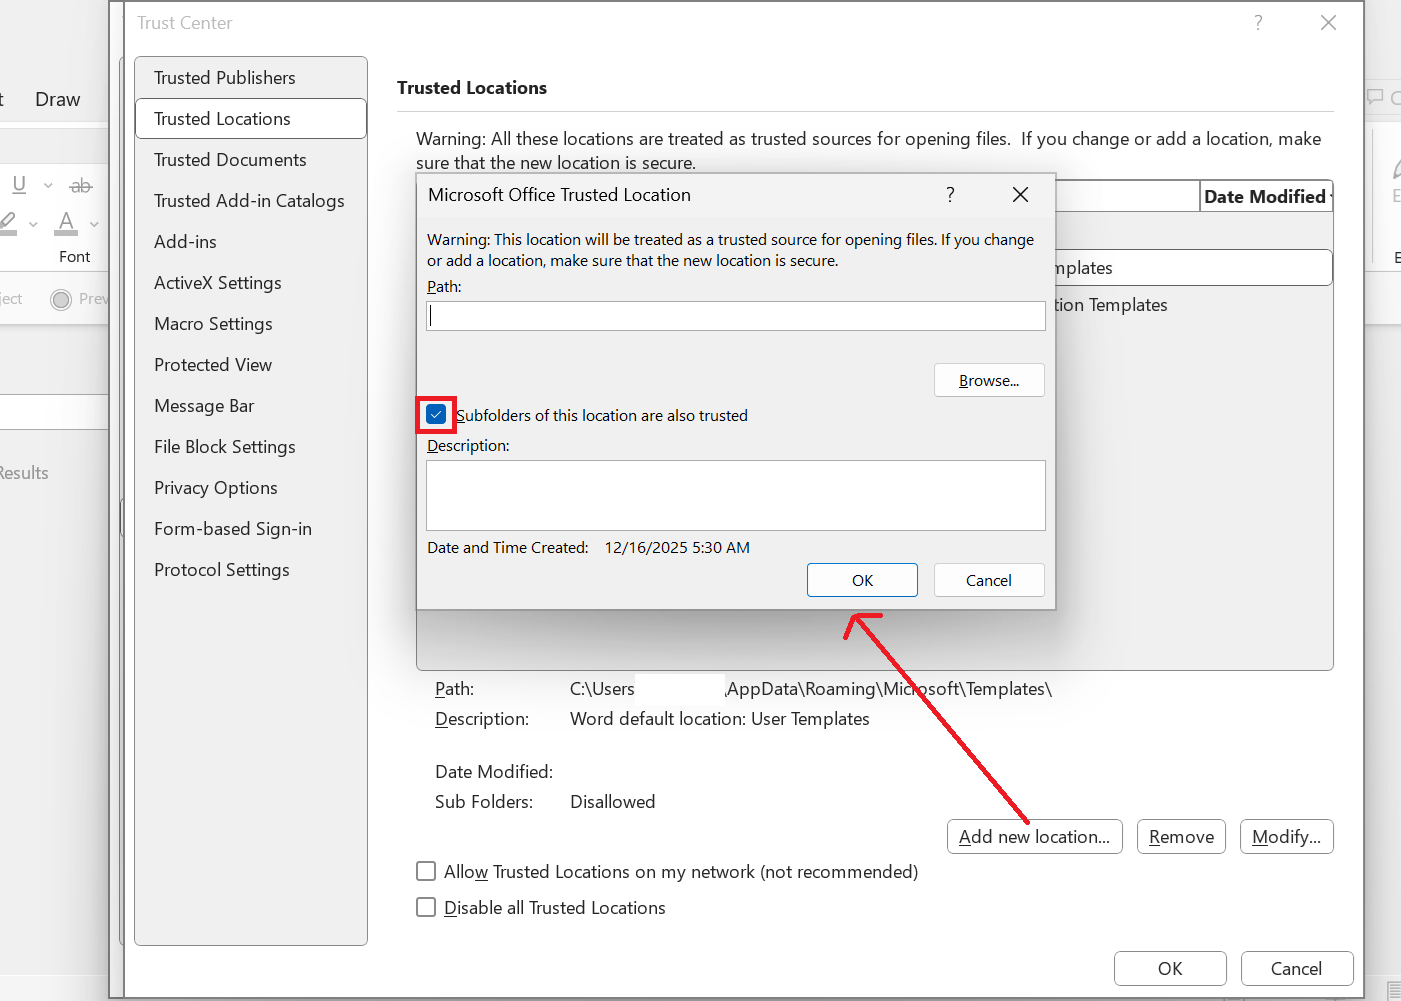The height and width of the screenshot is (1001, 1401).
Task: Open font color dropdown arrow
Action: (x=94, y=224)
